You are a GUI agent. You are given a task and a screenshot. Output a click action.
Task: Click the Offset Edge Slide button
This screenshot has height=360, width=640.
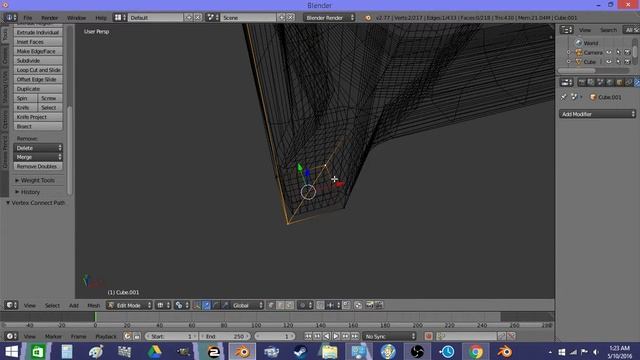pyautogui.click(x=38, y=79)
